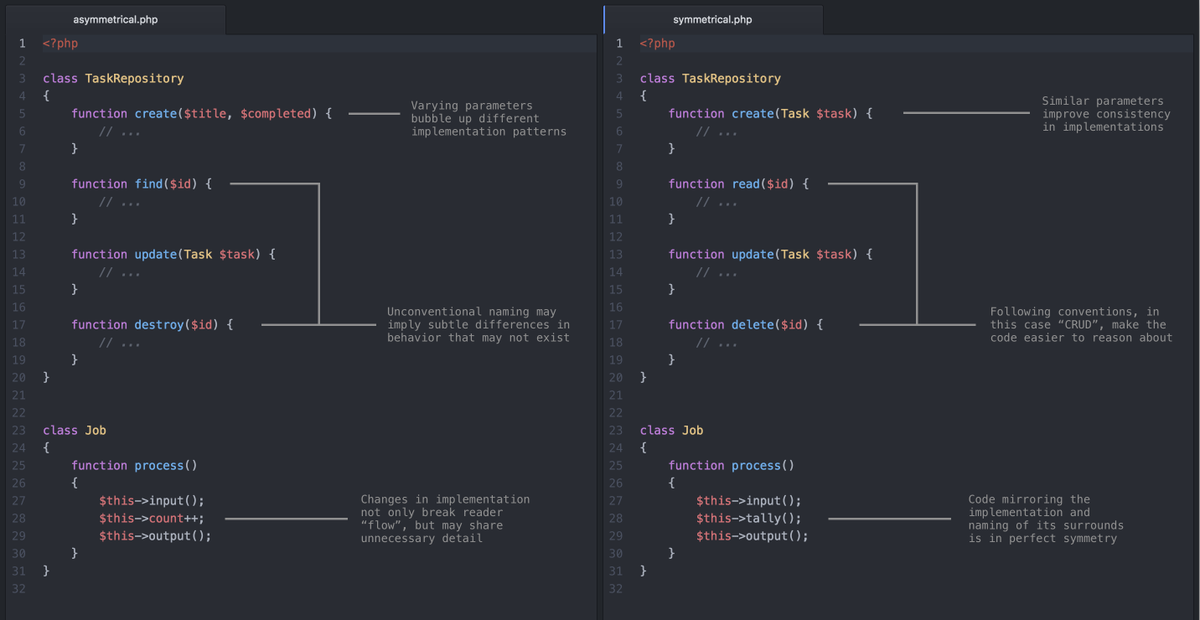Select line number 9 in asymmetrical.php gutter
Screen dimensions: 1200x620
[x=21, y=184]
